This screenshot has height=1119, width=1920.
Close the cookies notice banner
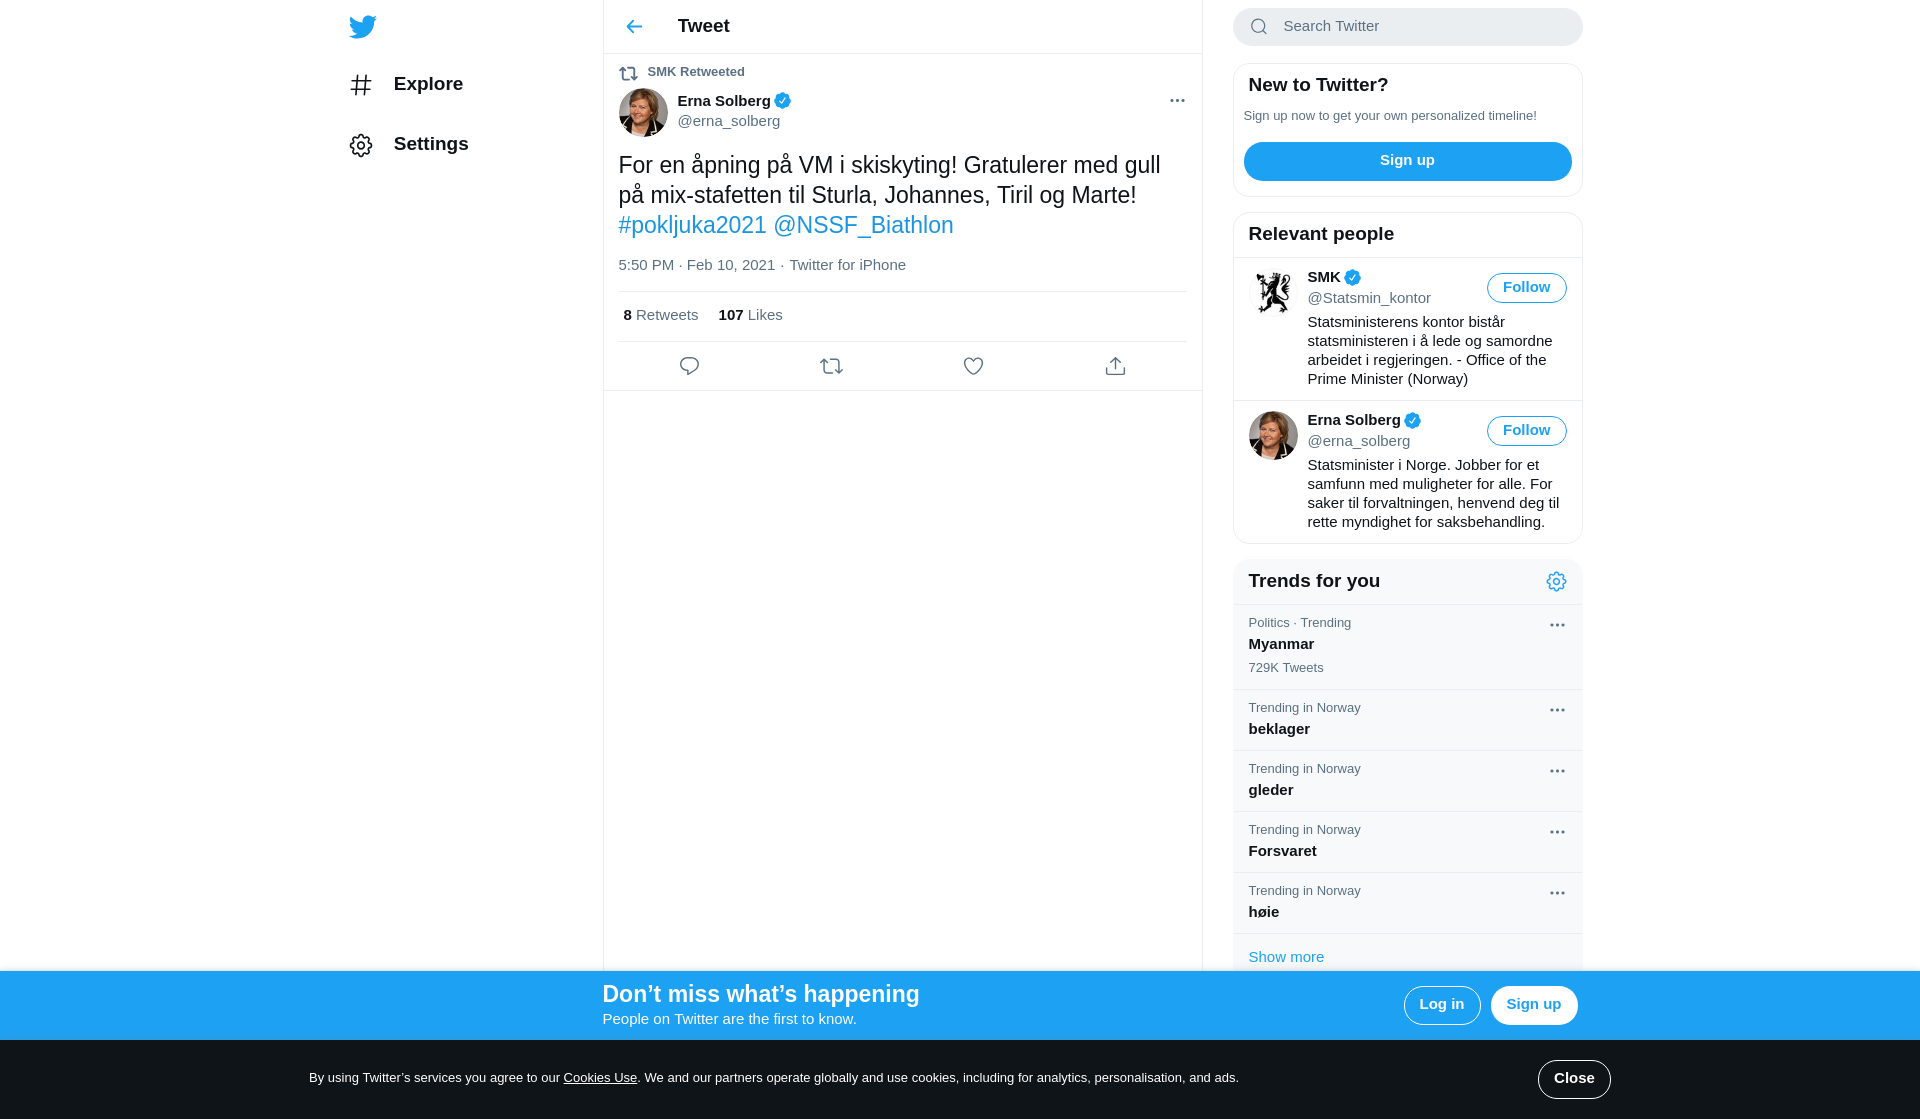pyautogui.click(x=1573, y=1079)
